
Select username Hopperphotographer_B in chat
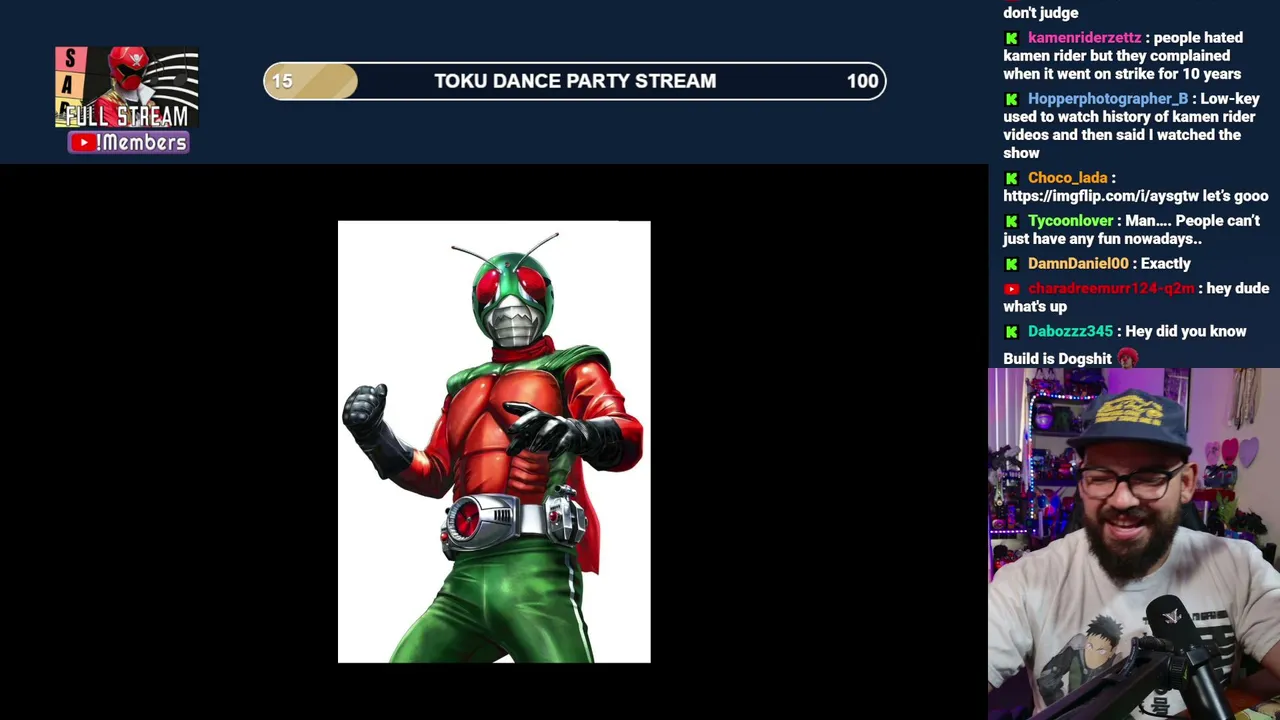pos(1108,99)
